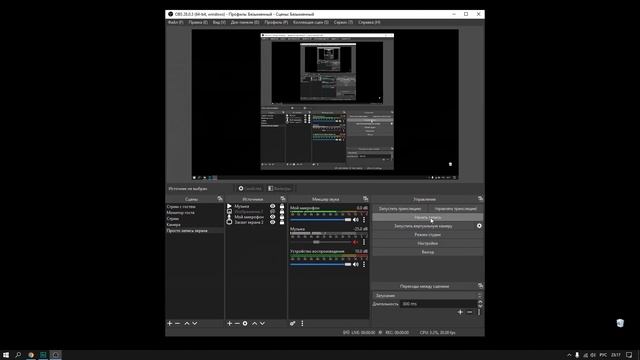Add a scene transition with the plus icon
The height and width of the screenshot is (360, 640).
[460, 312]
